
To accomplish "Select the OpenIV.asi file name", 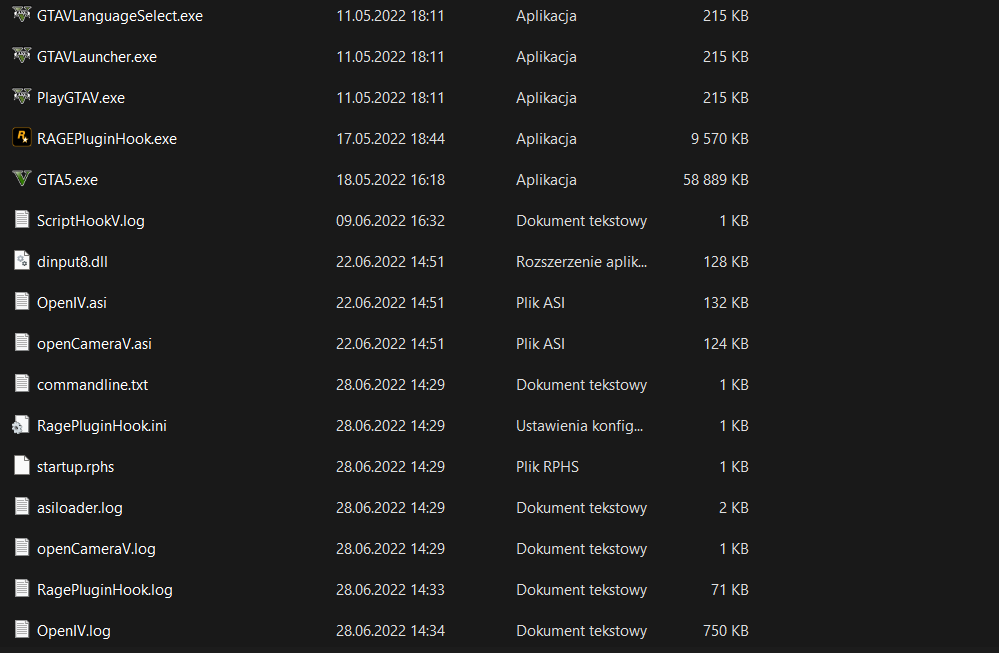I will coord(72,303).
